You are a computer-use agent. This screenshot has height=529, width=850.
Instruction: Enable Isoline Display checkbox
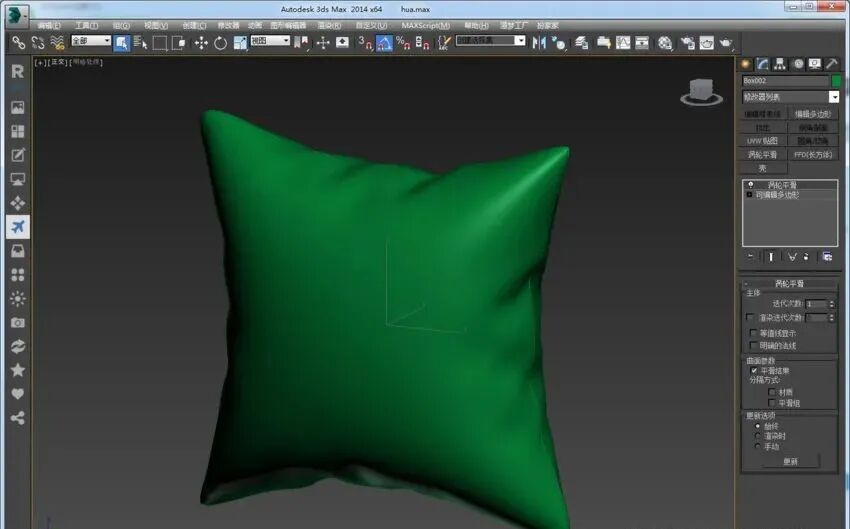(754, 333)
